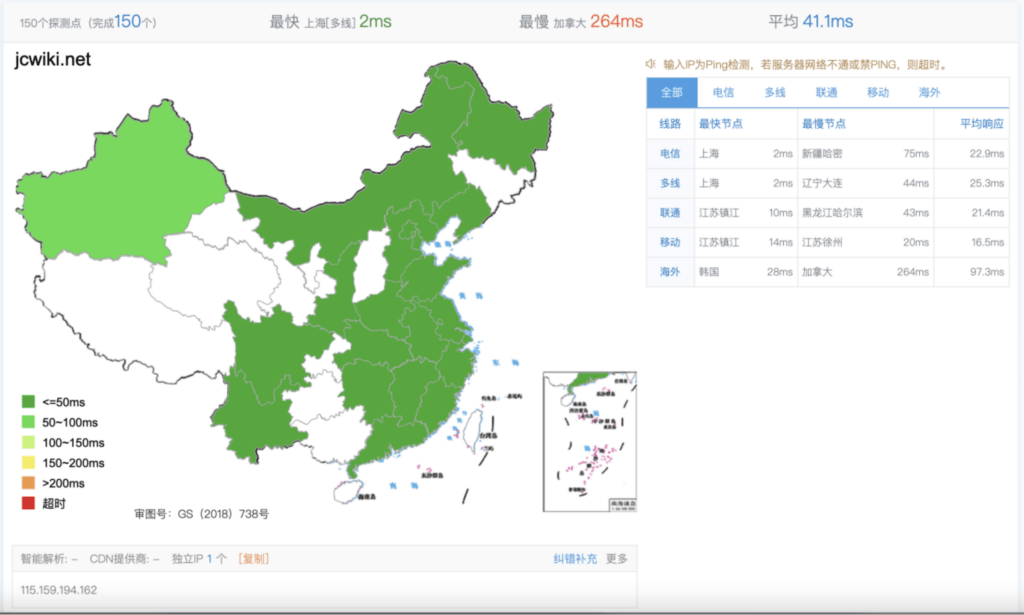Click the 264ms value in table
1024x615 pixels.
tap(912, 272)
